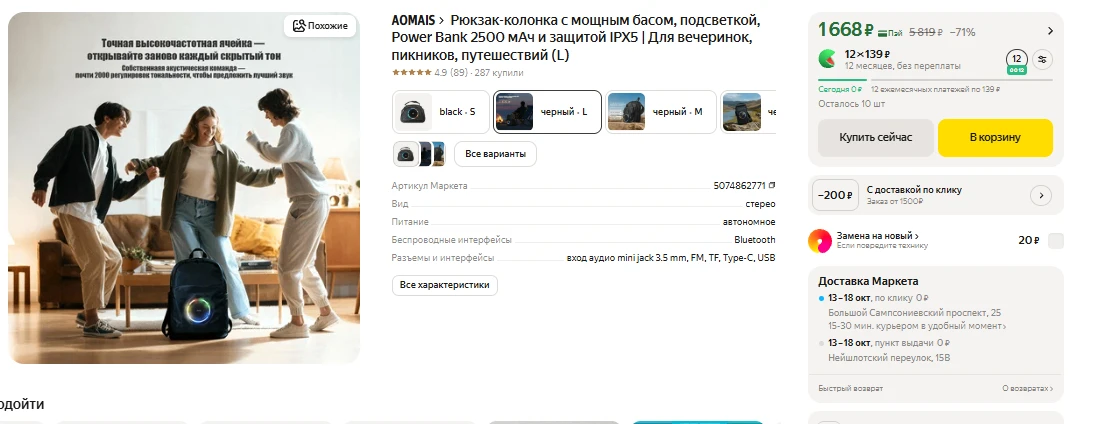
Task: Click the crossed-out price 5 819 ₽
Action: coord(926,32)
